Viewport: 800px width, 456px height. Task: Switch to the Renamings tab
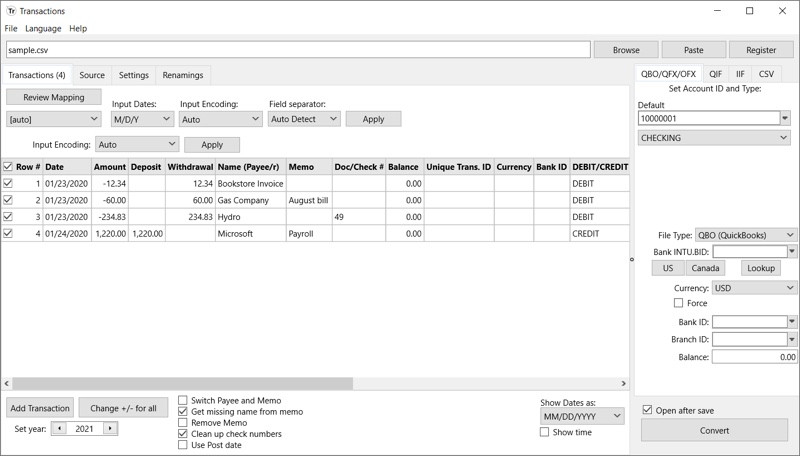pyautogui.click(x=183, y=75)
